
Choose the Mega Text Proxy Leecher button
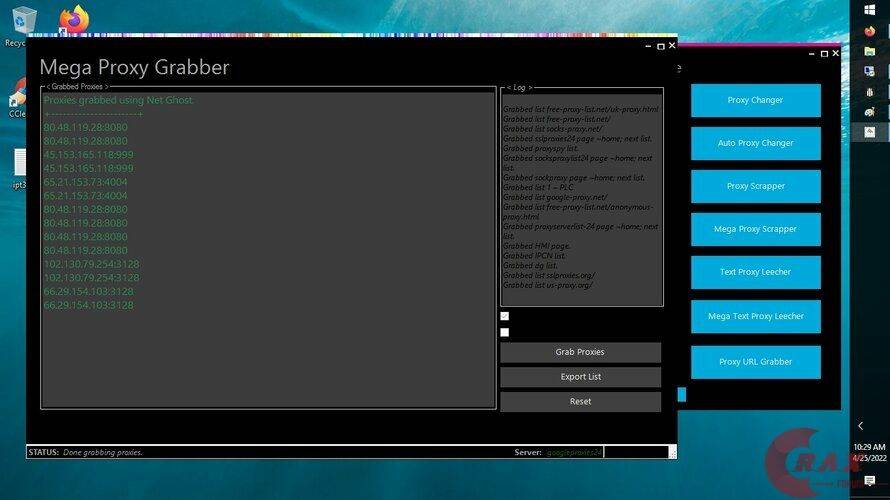(x=755, y=316)
